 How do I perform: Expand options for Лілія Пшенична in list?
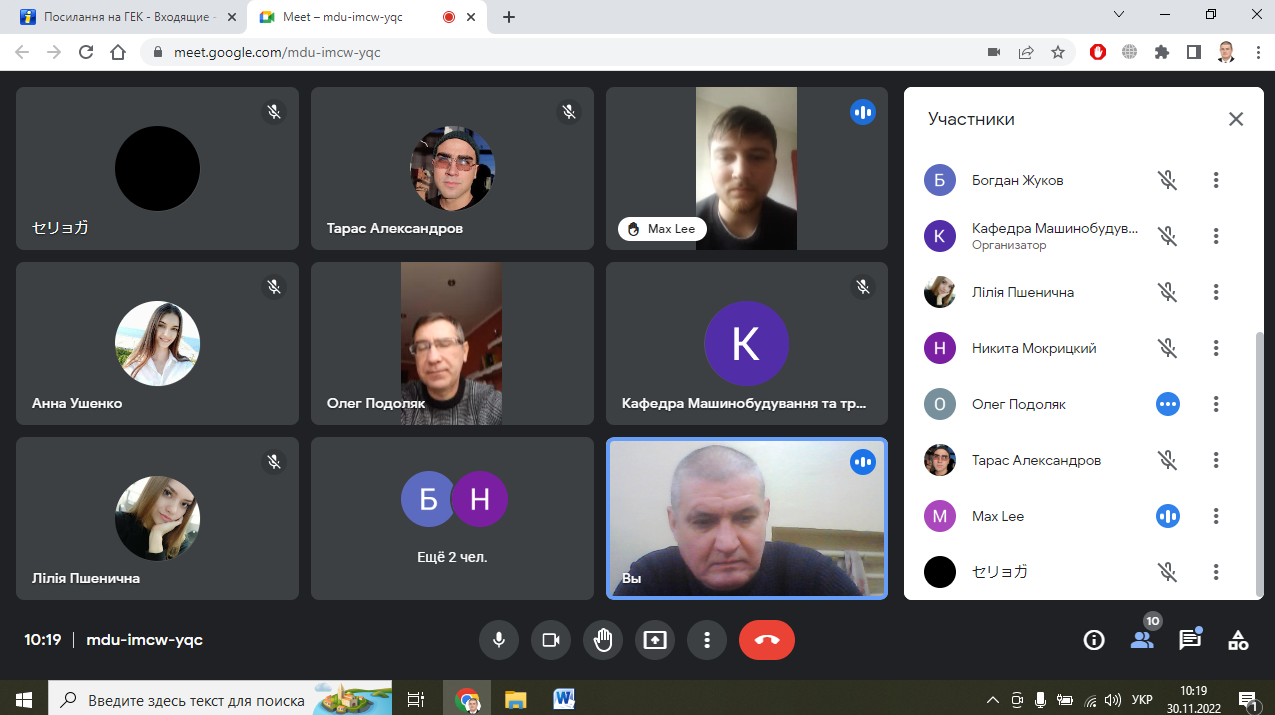1216,292
